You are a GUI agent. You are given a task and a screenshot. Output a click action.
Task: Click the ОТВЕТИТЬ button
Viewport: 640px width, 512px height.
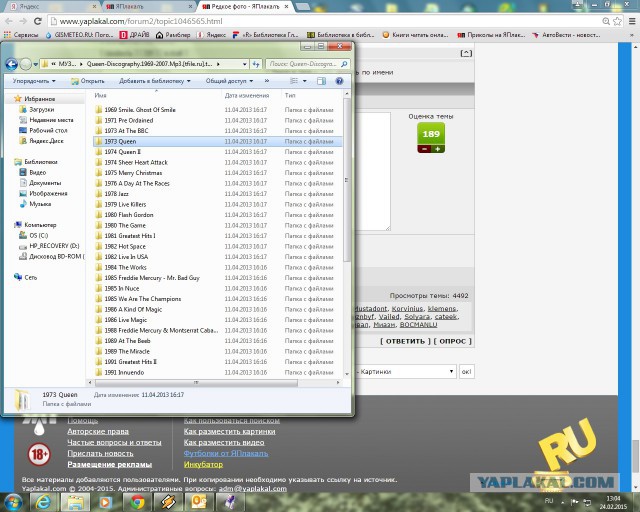tap(405, 341)
